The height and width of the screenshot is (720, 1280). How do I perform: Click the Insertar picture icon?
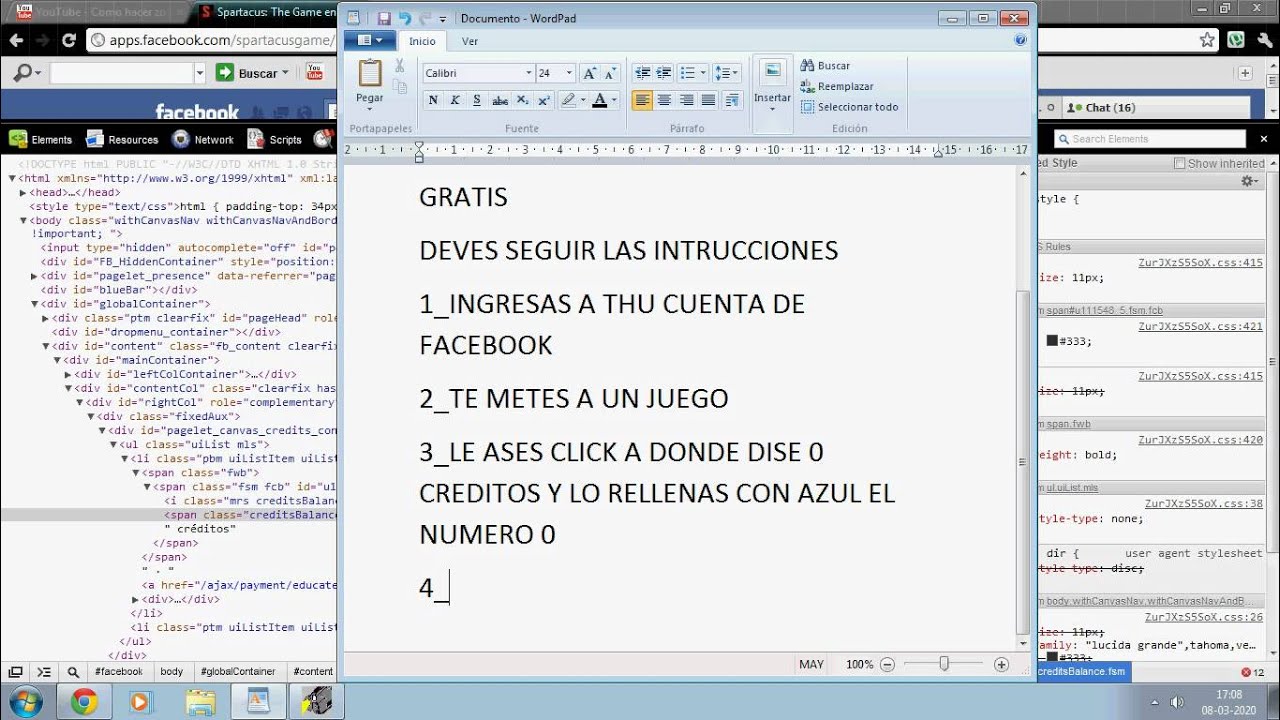tap(772, 72)
